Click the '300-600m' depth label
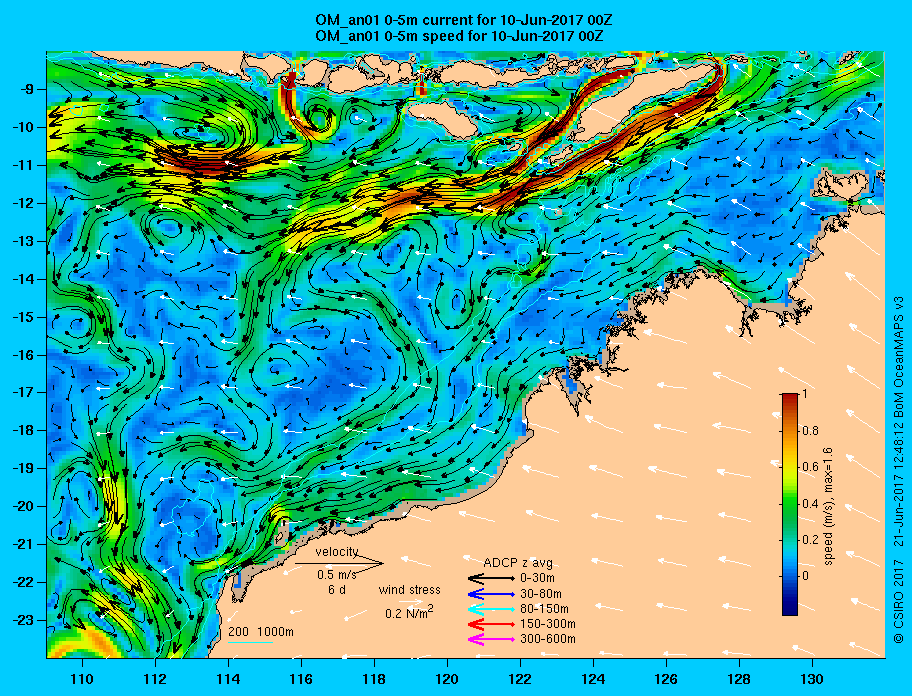 coord(548,640)
